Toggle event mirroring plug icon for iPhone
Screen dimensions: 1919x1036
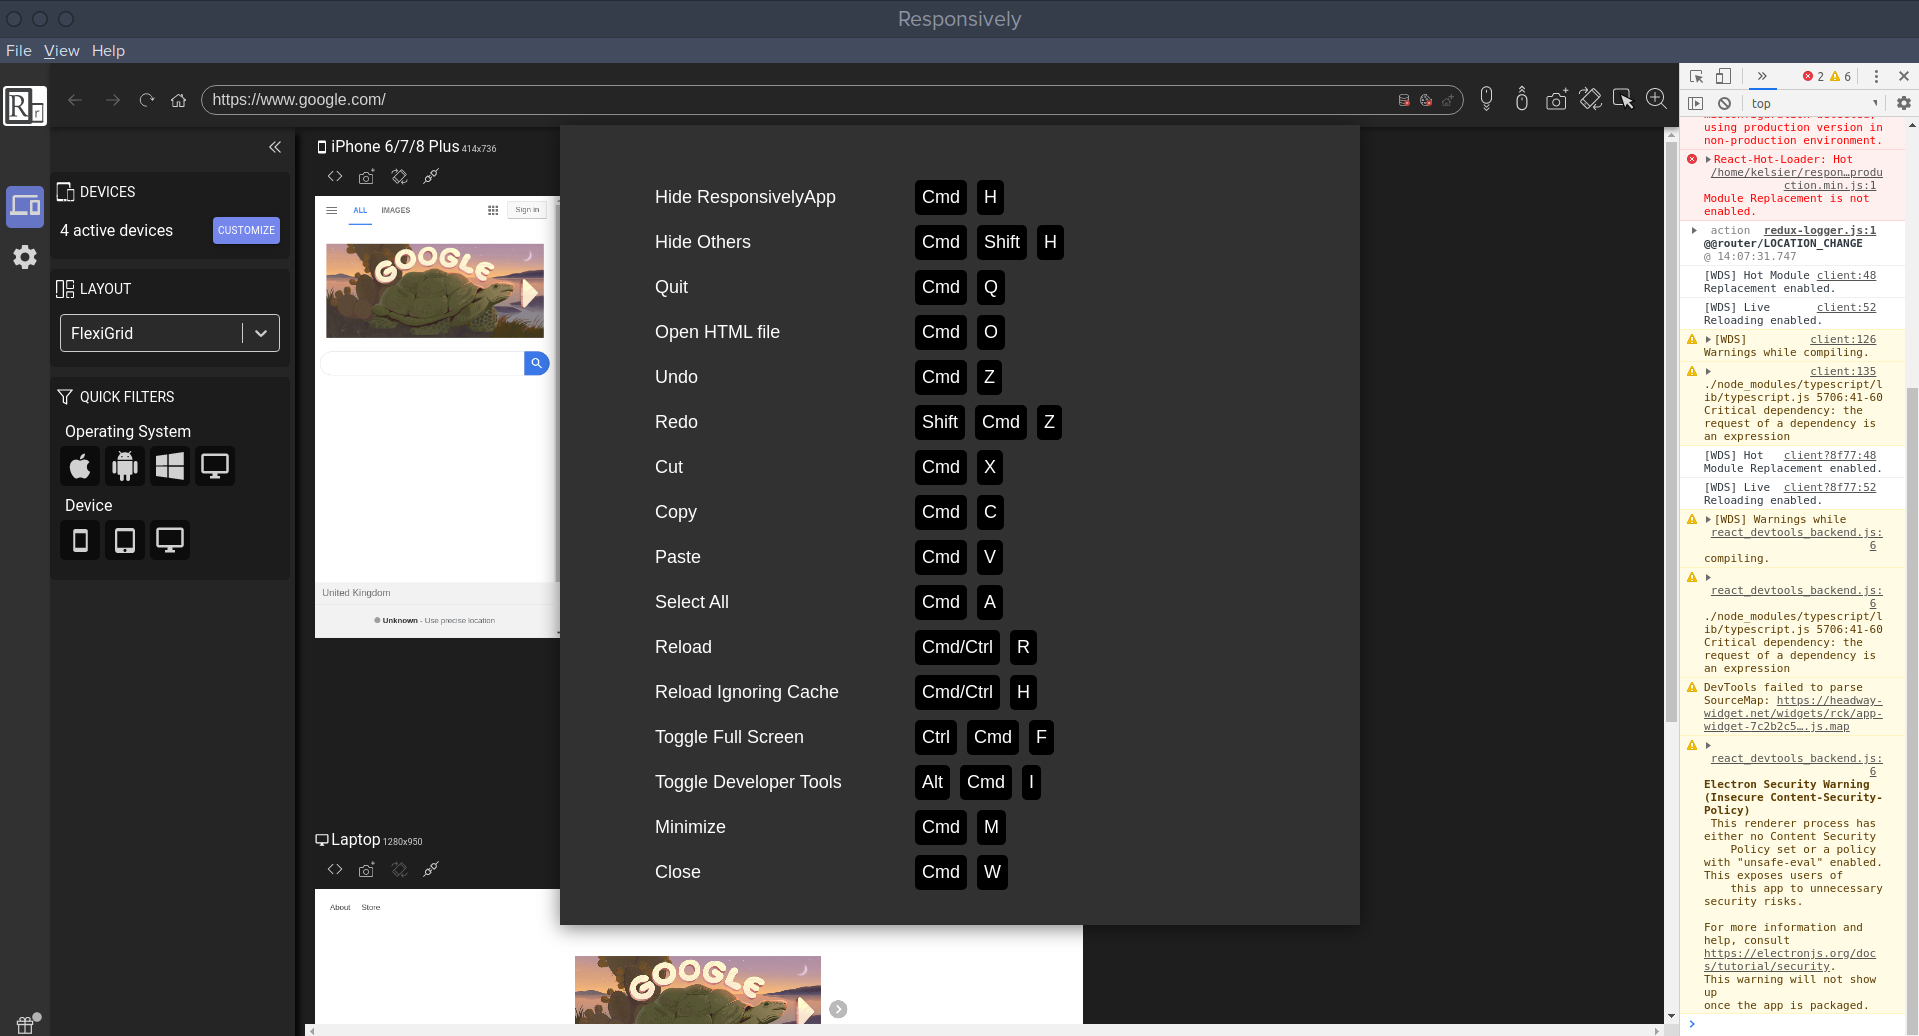431,177
